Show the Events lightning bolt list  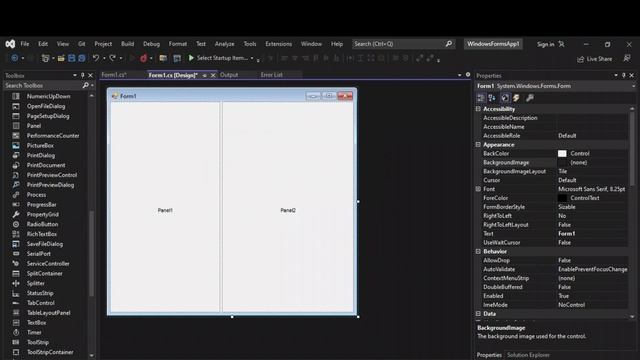coord(516,98)
